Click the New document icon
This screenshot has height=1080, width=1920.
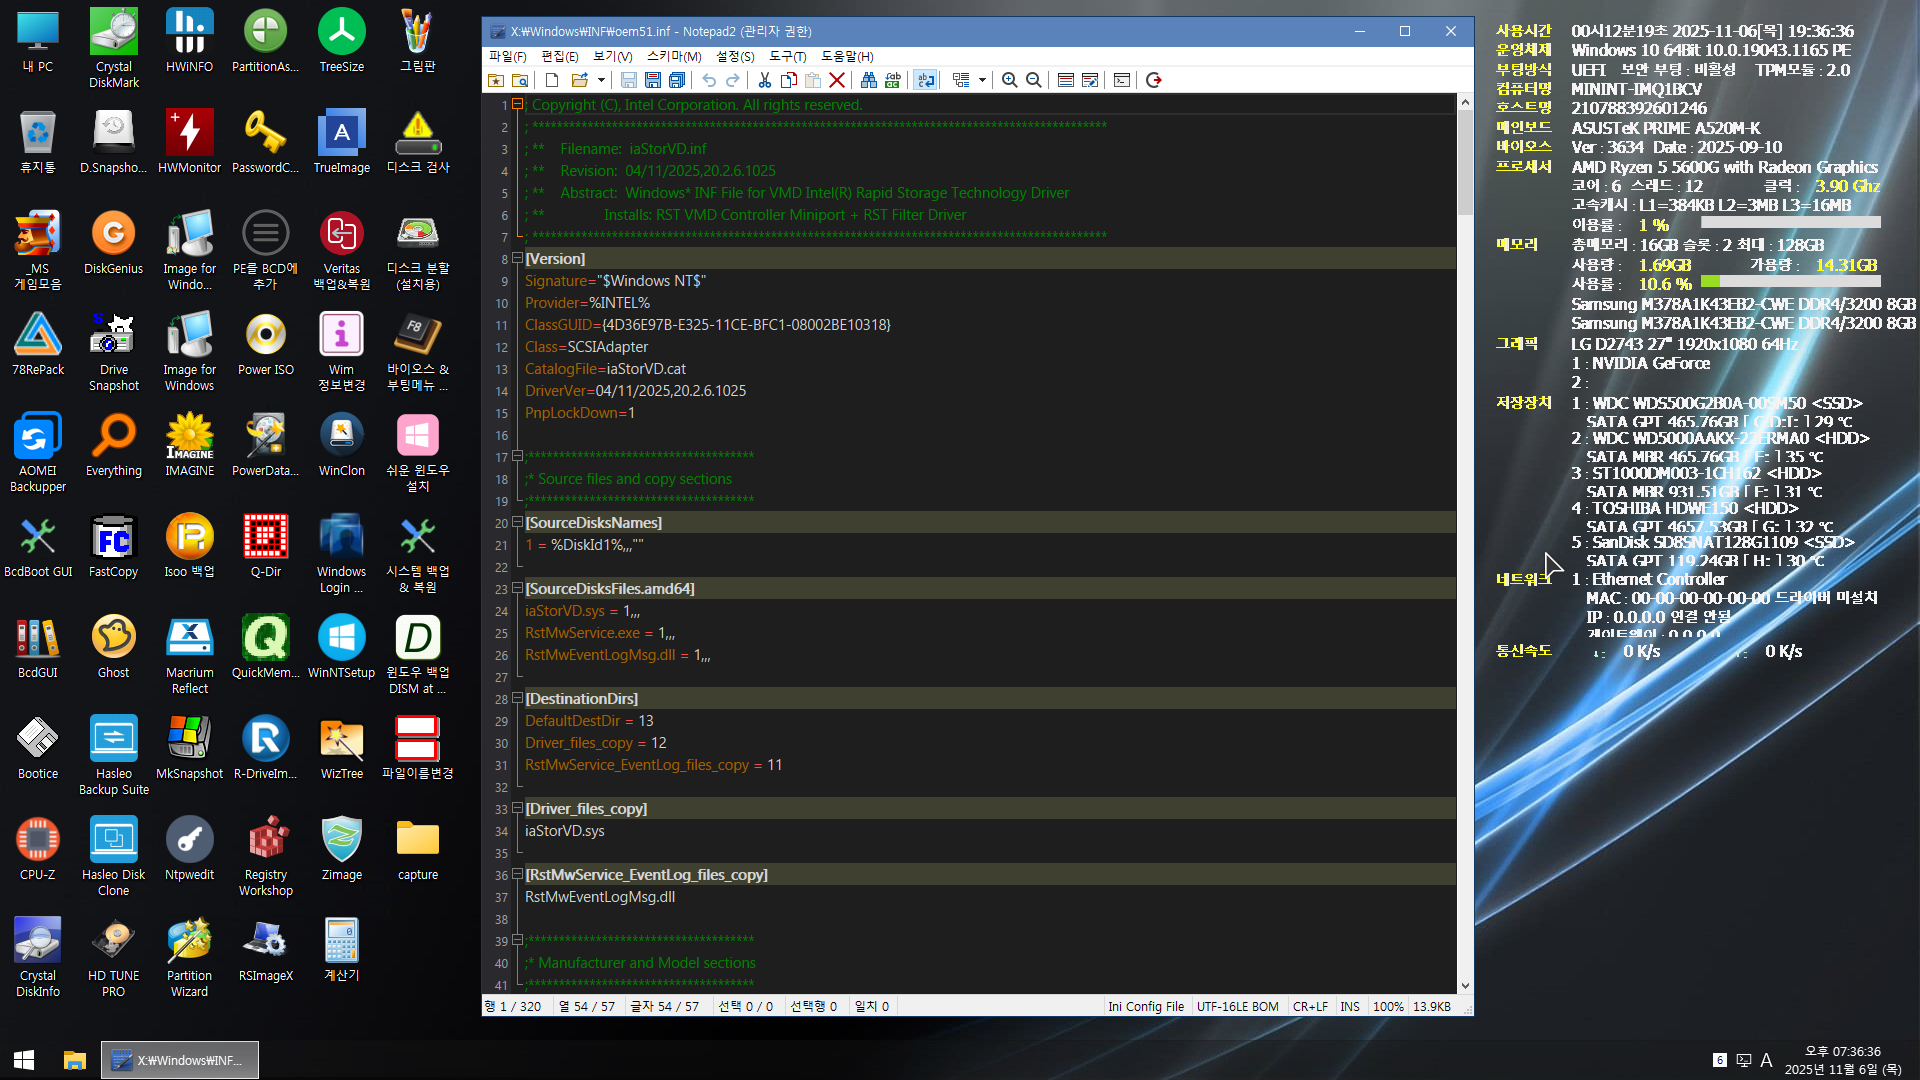click(552, 80)
